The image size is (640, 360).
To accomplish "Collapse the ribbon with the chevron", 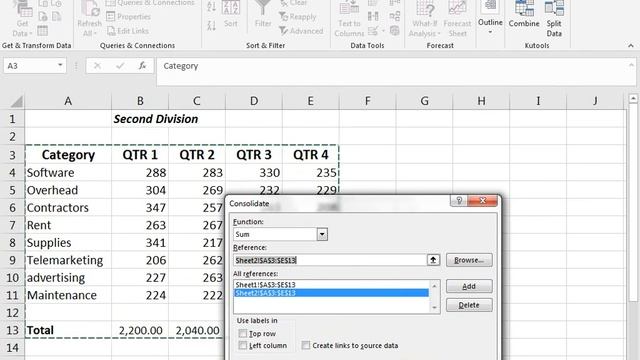I will tap(631, 45).
